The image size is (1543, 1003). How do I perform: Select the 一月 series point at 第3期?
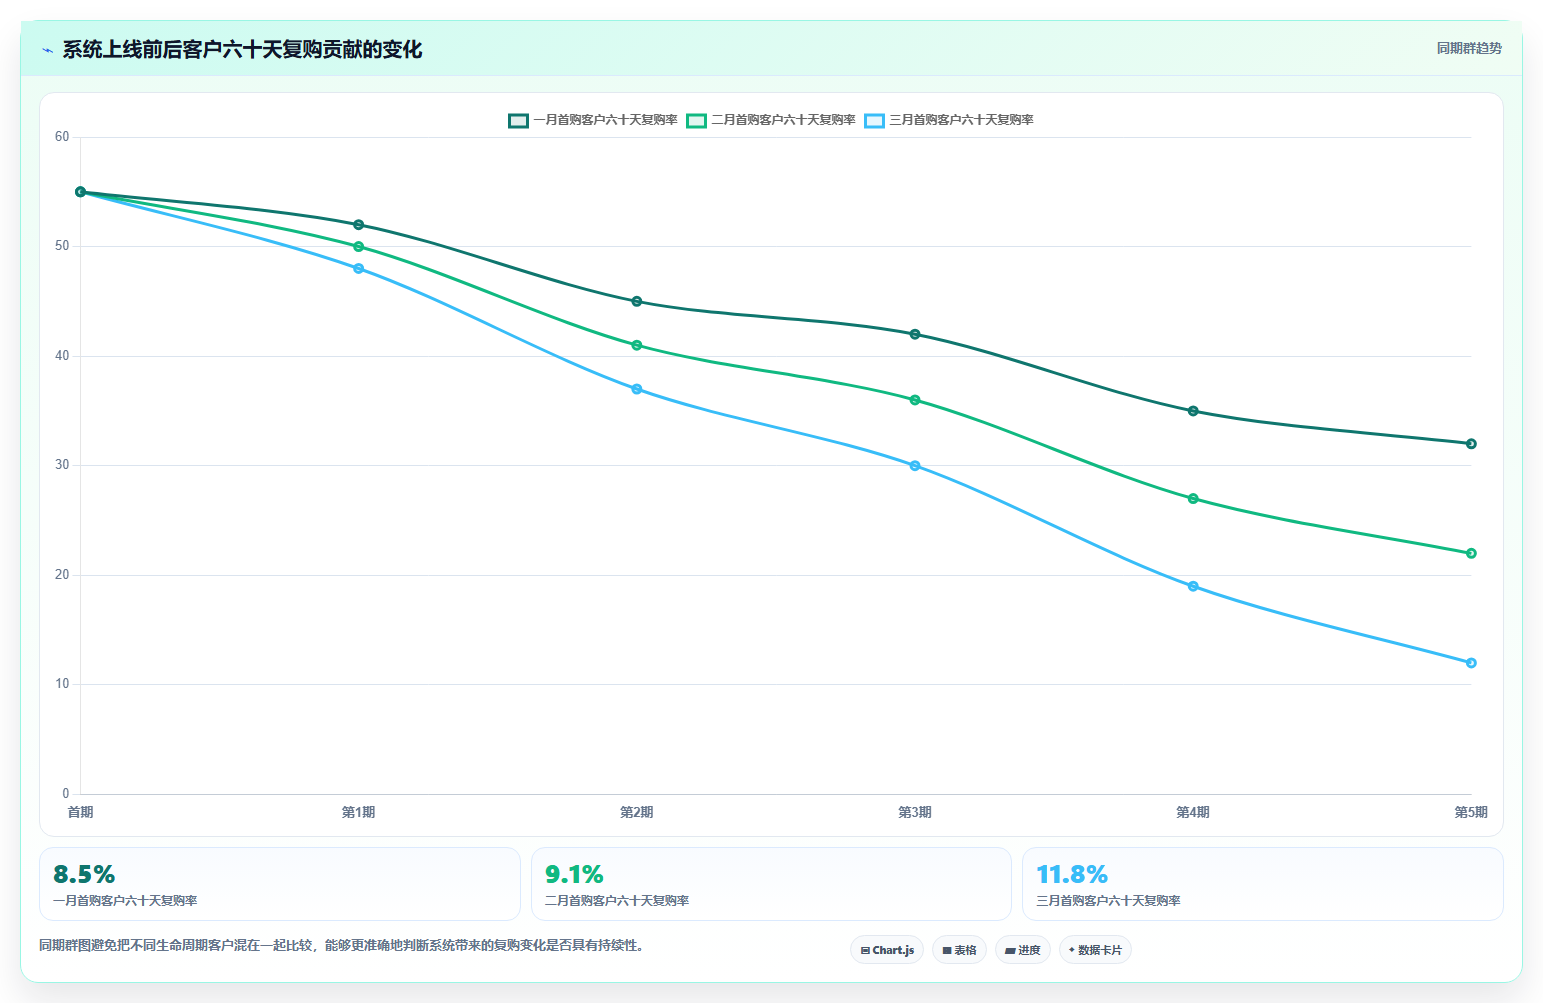point(915,334)
